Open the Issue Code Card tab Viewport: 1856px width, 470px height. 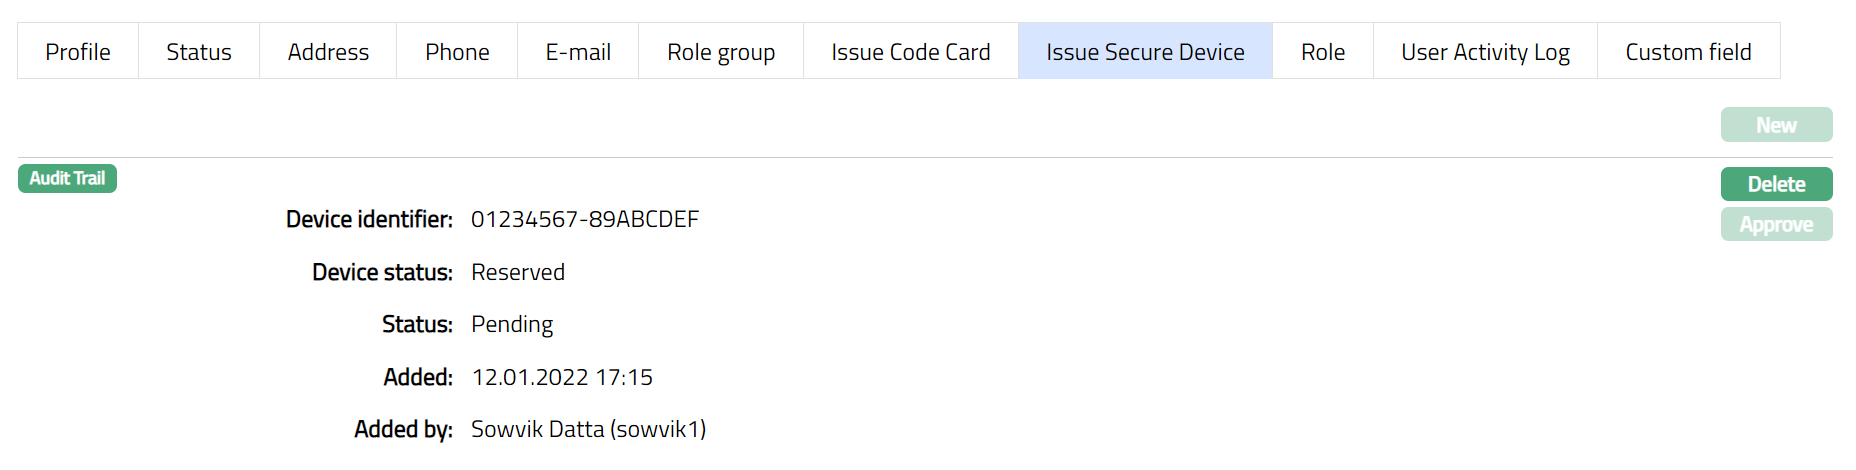(x=911, y=52)
